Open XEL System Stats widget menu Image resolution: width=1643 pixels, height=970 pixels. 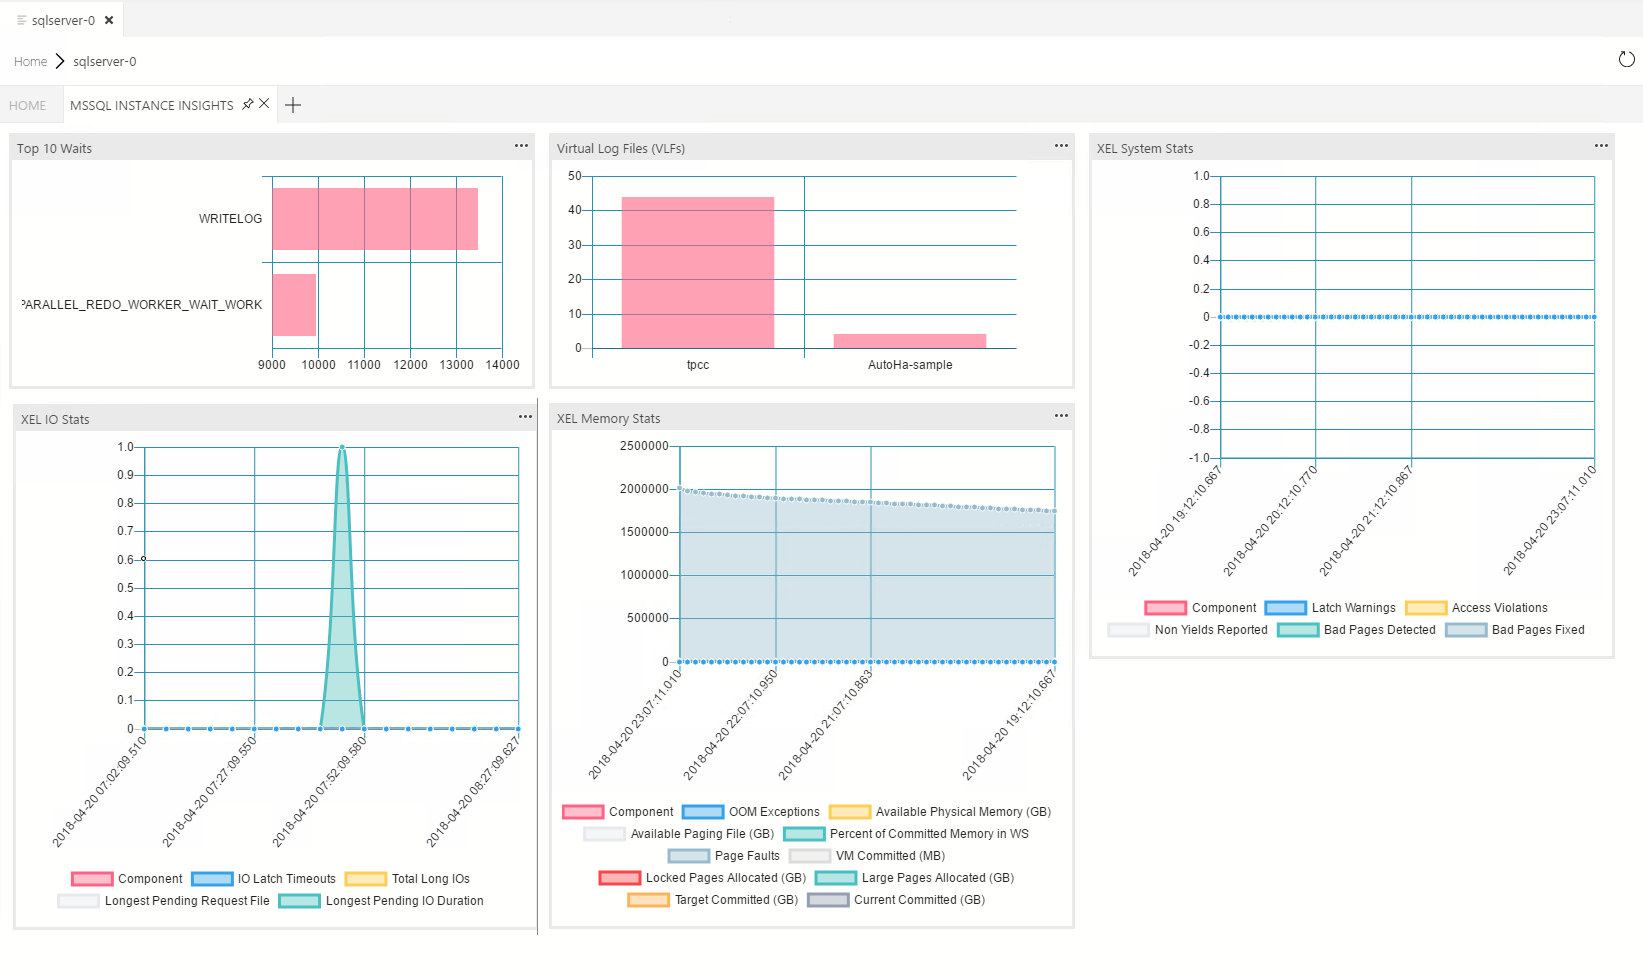coord(1601,146)
